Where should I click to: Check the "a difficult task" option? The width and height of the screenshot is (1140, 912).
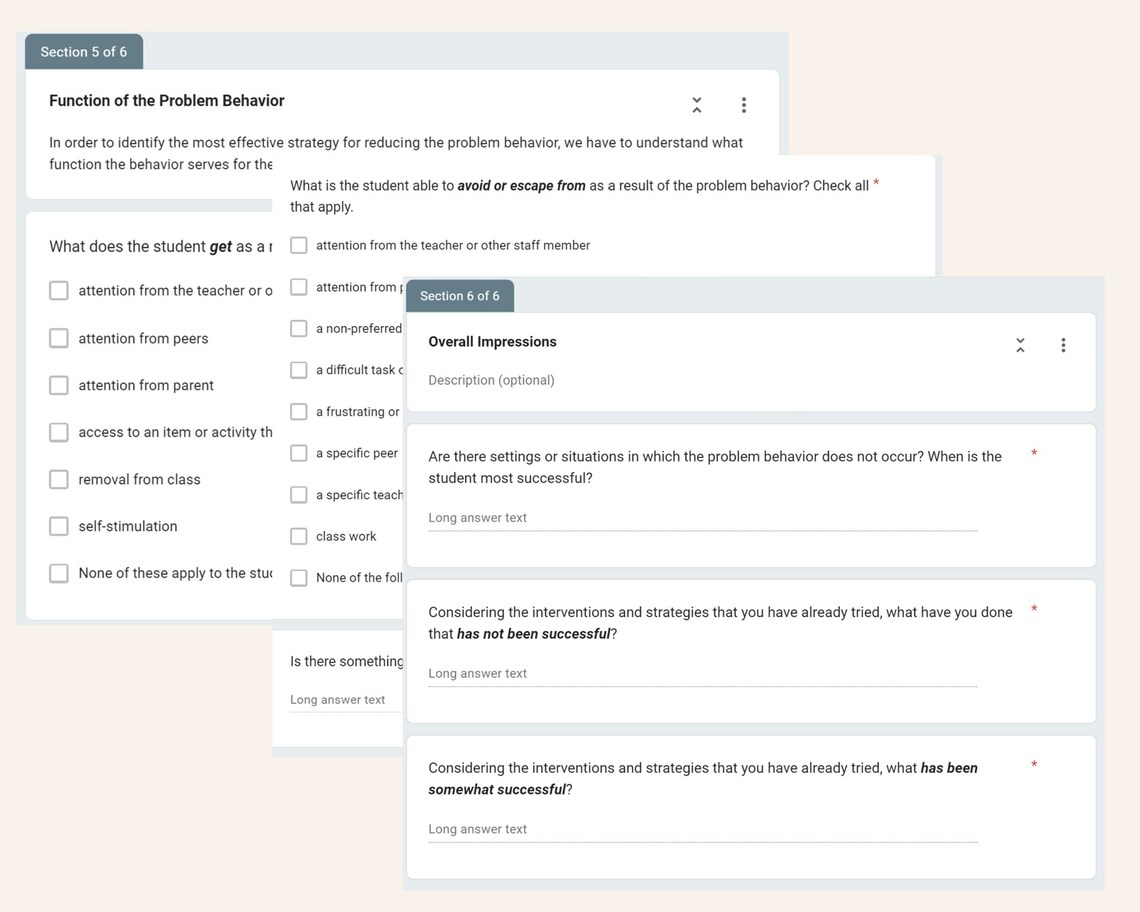[x=298, y=370]
